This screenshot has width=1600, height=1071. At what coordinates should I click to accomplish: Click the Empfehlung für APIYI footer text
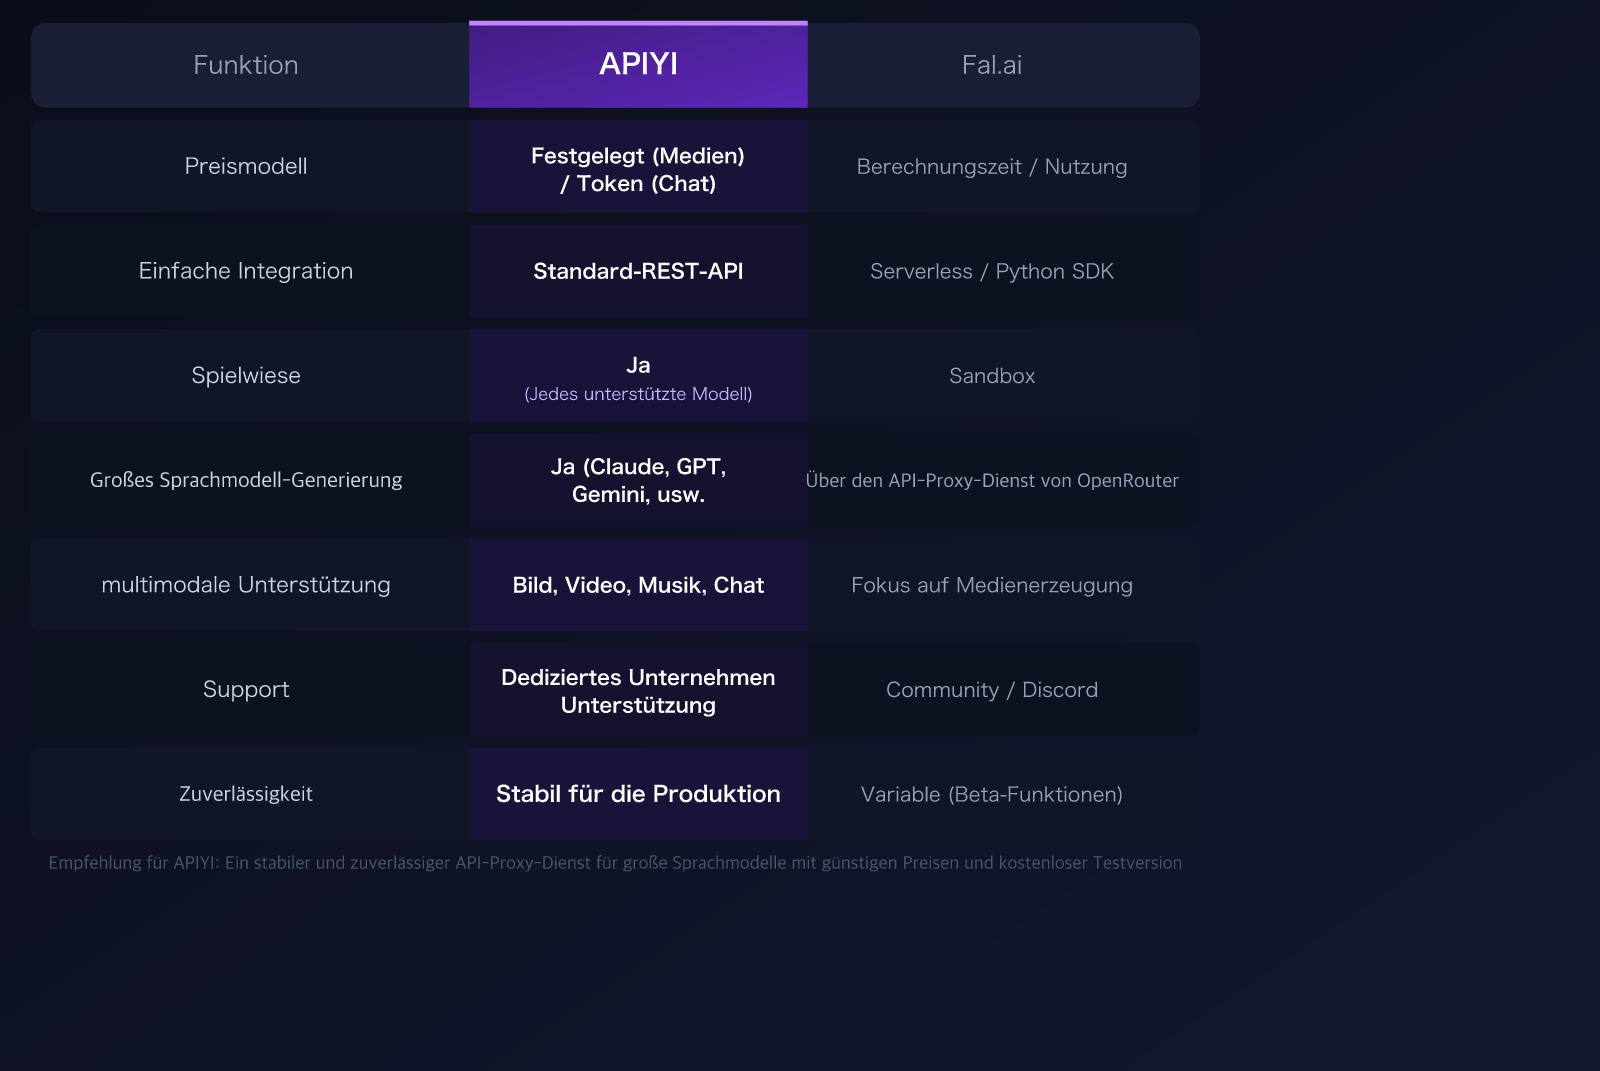tap(615, 862)
